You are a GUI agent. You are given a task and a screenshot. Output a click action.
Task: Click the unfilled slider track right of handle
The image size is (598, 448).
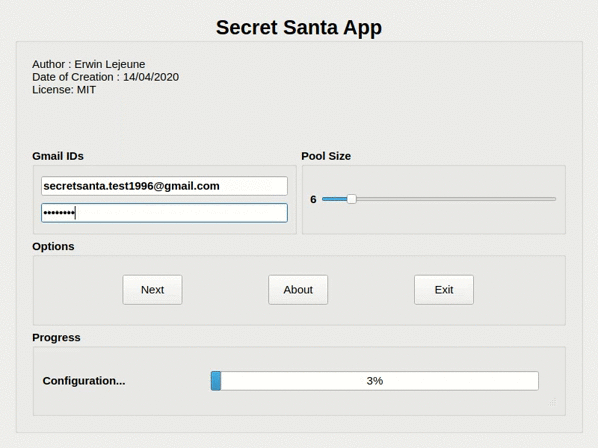[x=456, y=199]
